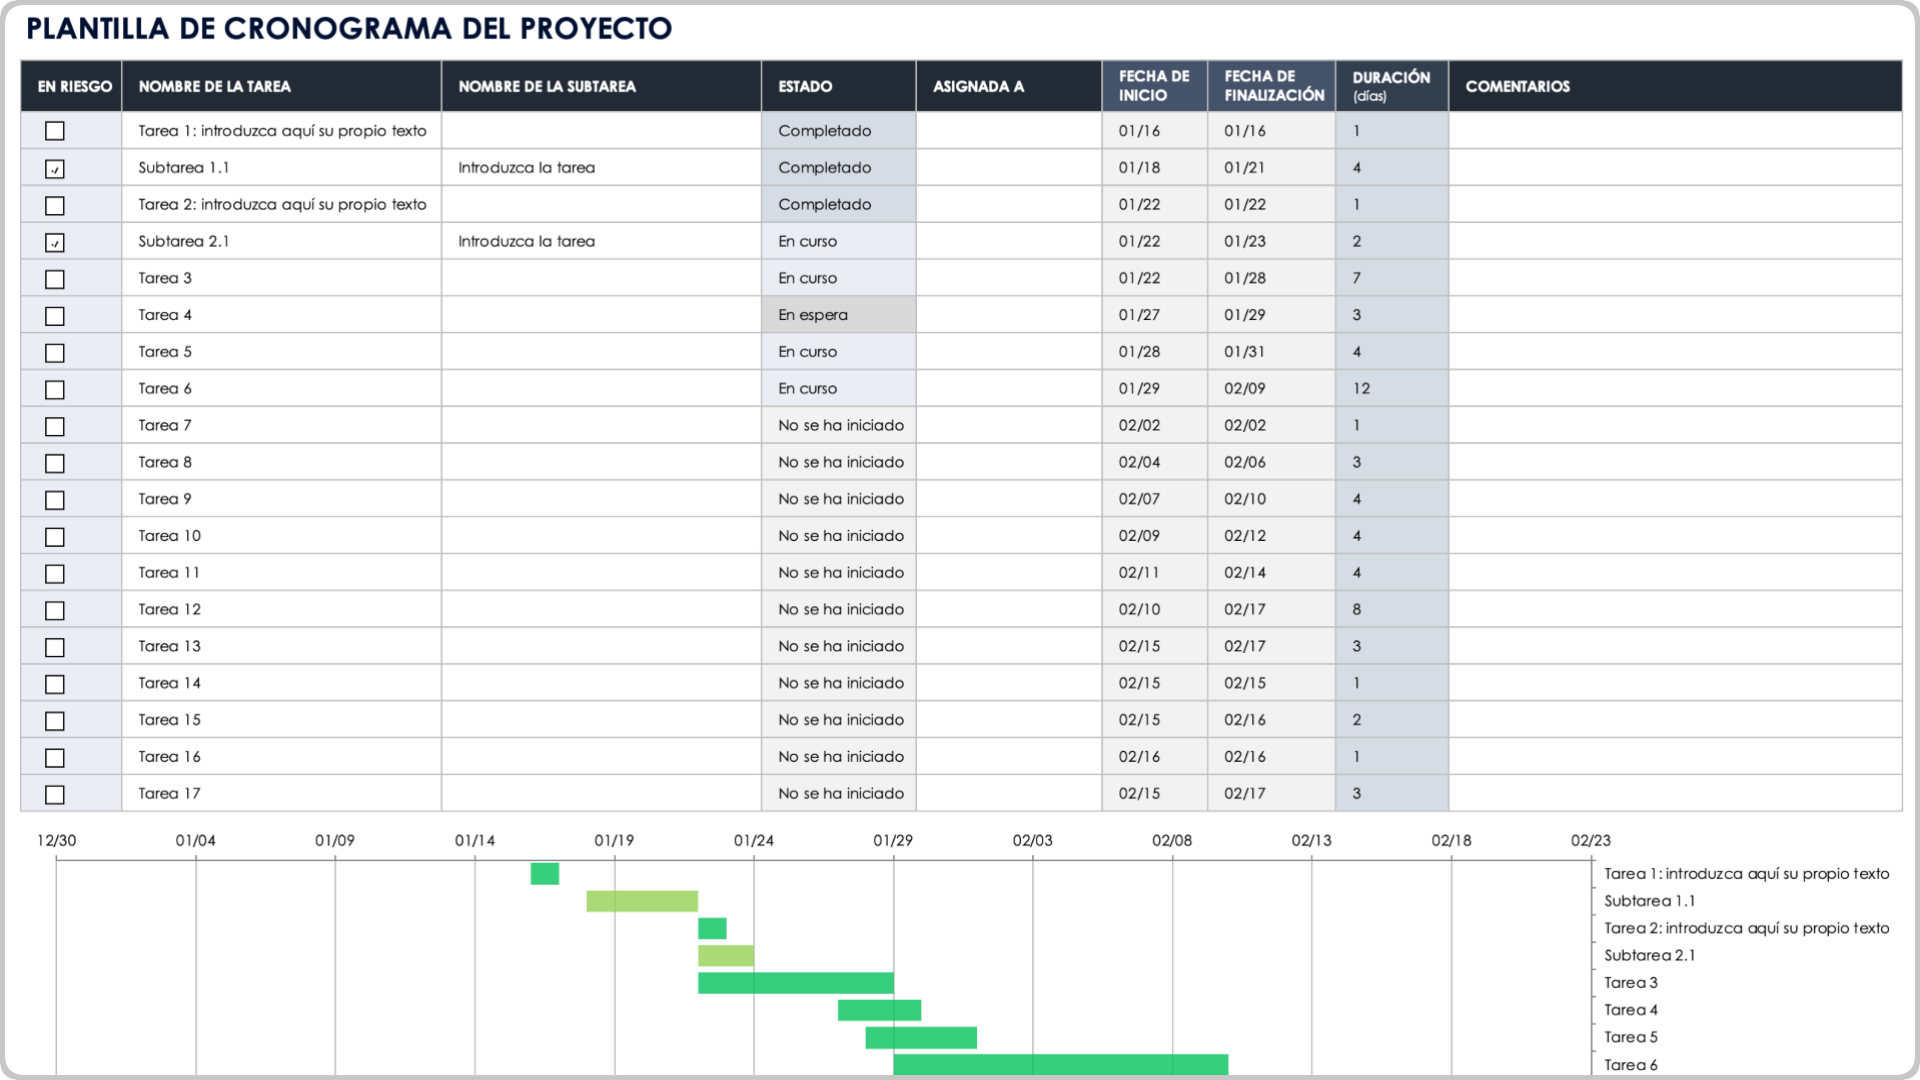Screen dimensions: 1920x1080
Task: Click the 'Subtarea 1.1' chart legend label
Action: [1649, 901]
